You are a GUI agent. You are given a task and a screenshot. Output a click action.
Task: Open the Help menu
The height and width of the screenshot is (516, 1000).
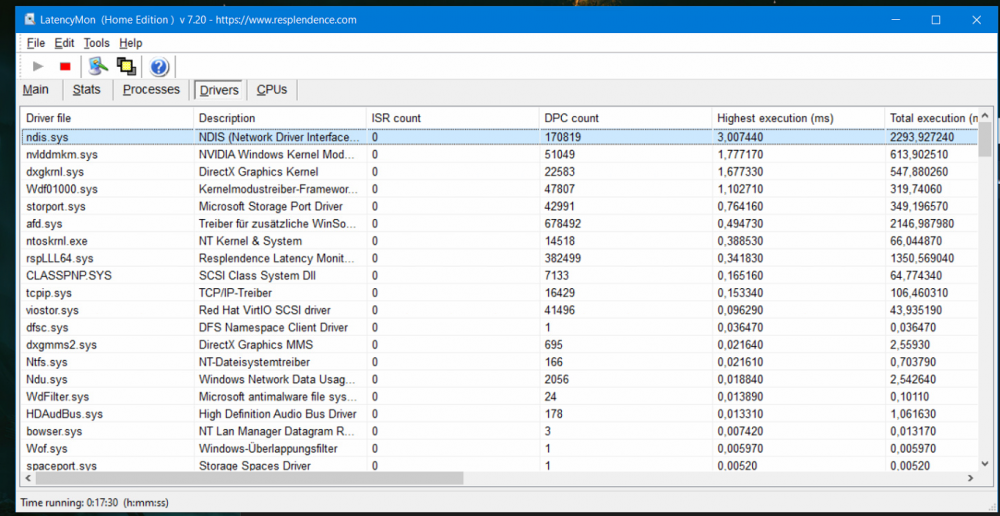(x=131, y=43)
